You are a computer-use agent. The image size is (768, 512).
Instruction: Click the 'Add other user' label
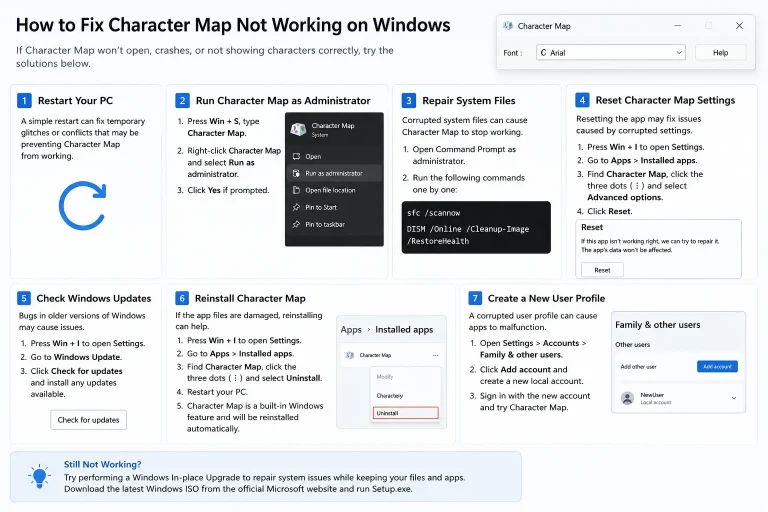tap(638, 366)
